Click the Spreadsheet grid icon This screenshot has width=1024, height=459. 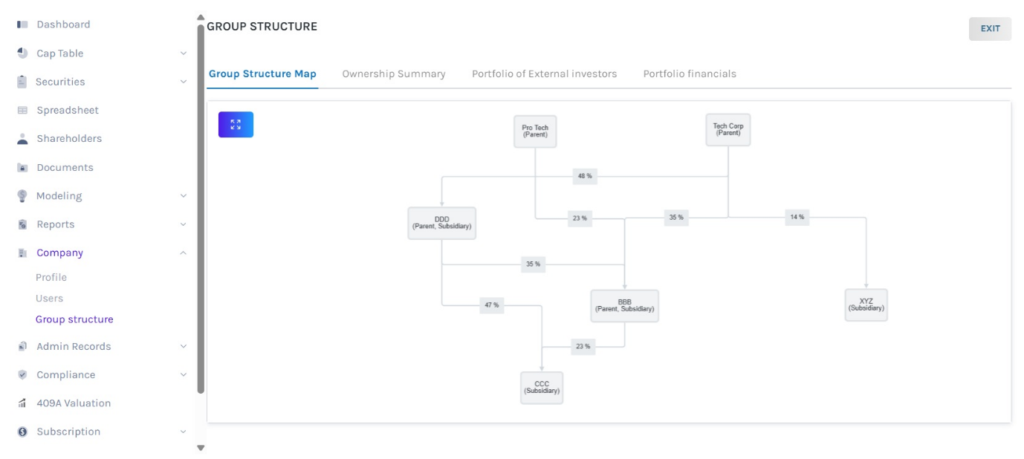pyautogui.click(x=22, y=110)
